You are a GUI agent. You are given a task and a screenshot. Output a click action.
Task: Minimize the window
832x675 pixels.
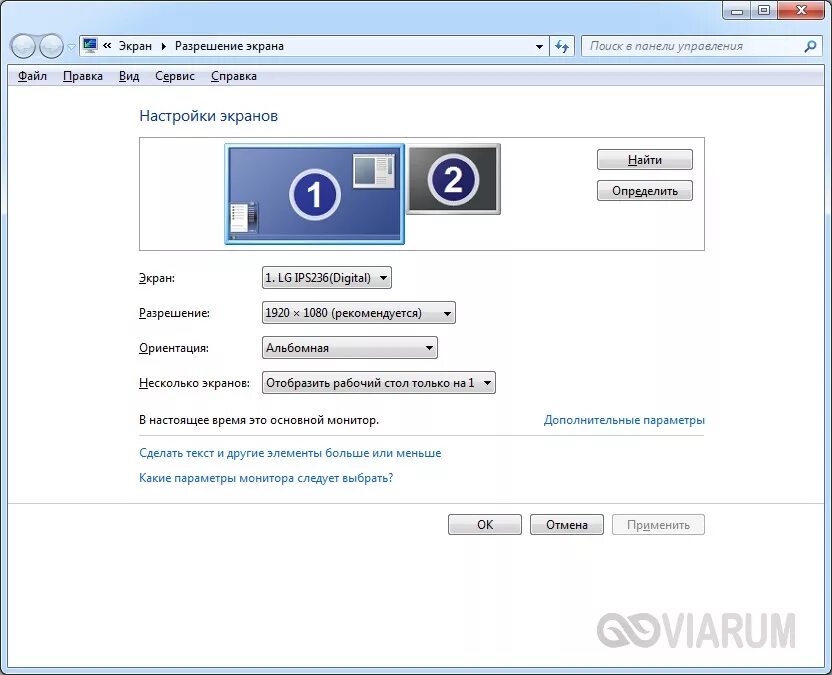tap(737, 10)
